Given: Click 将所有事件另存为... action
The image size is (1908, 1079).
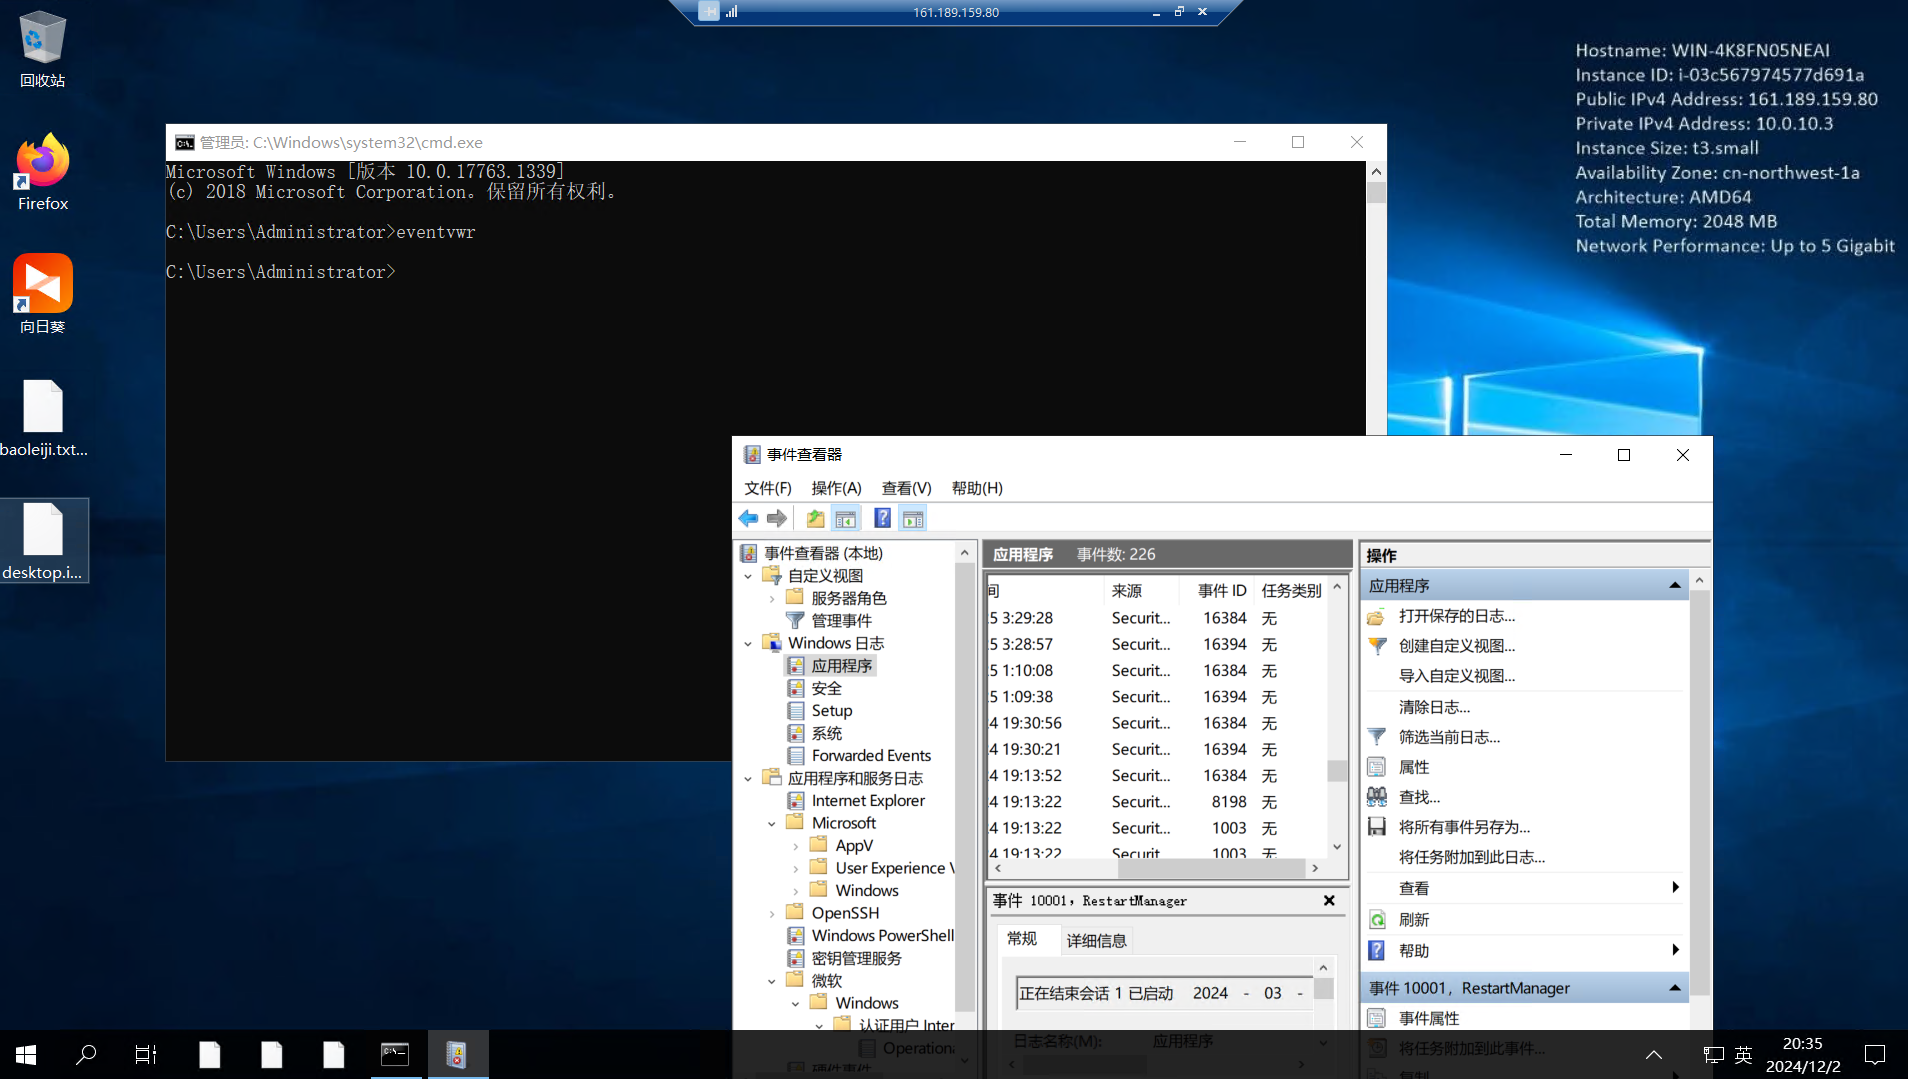Looking at the screenshot, I should [1464, 827].
